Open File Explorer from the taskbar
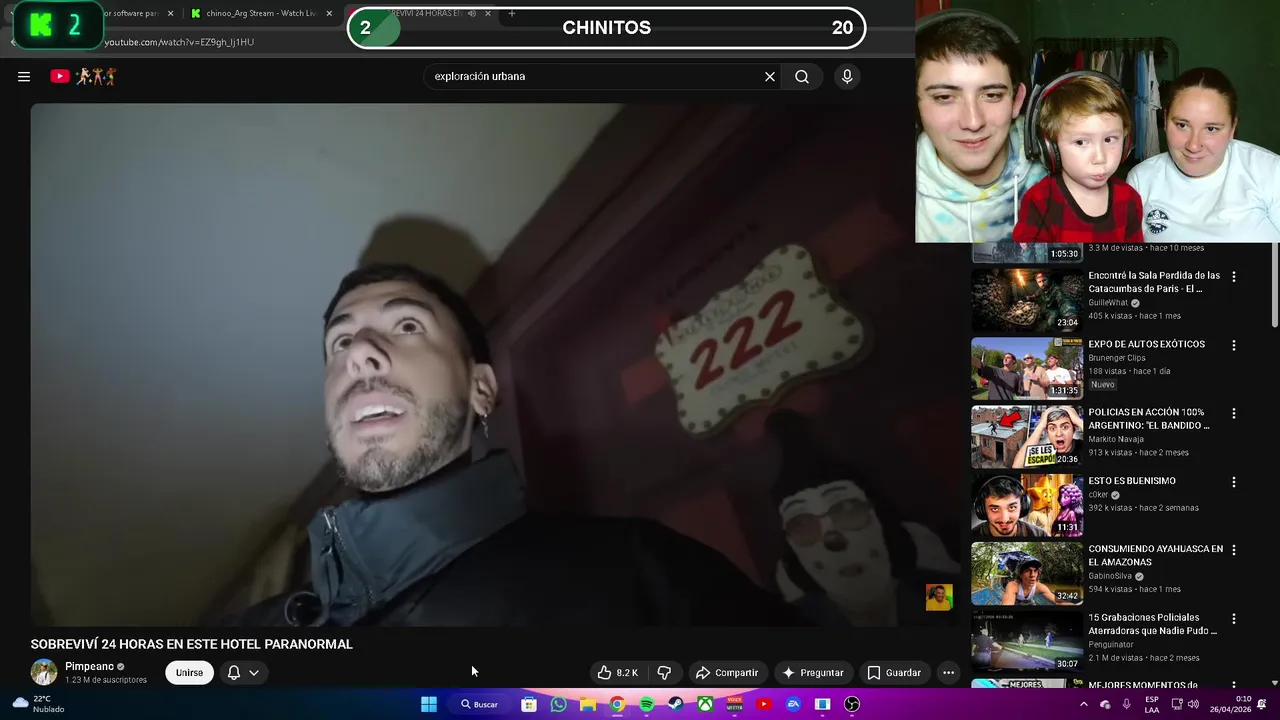 coord(588,704)
